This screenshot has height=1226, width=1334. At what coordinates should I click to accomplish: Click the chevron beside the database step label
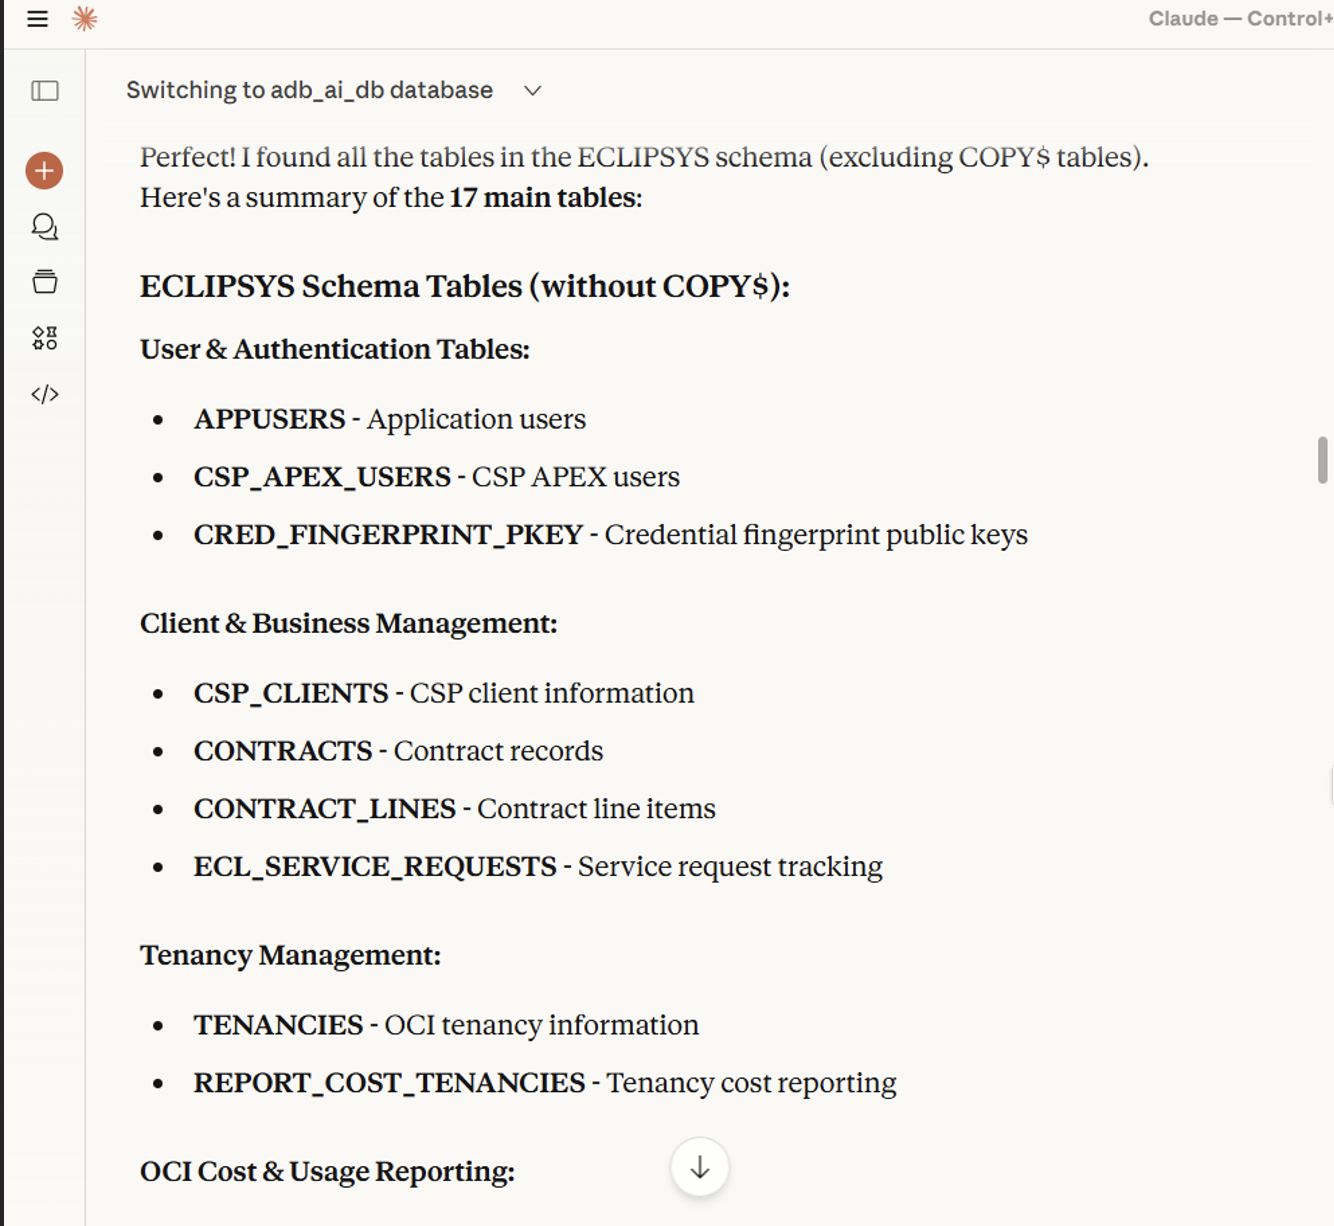pos(532,90)
